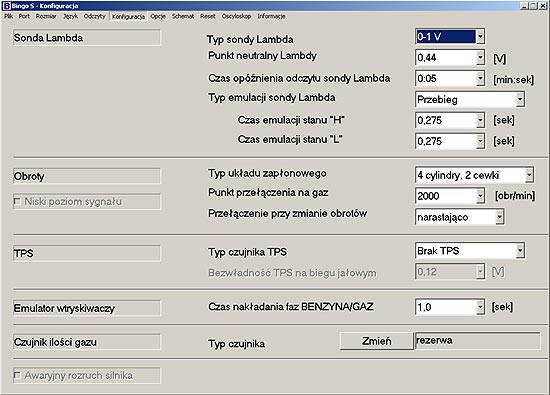Expand Typ układu zapłonowego combo box

click(x=529, y=175)
